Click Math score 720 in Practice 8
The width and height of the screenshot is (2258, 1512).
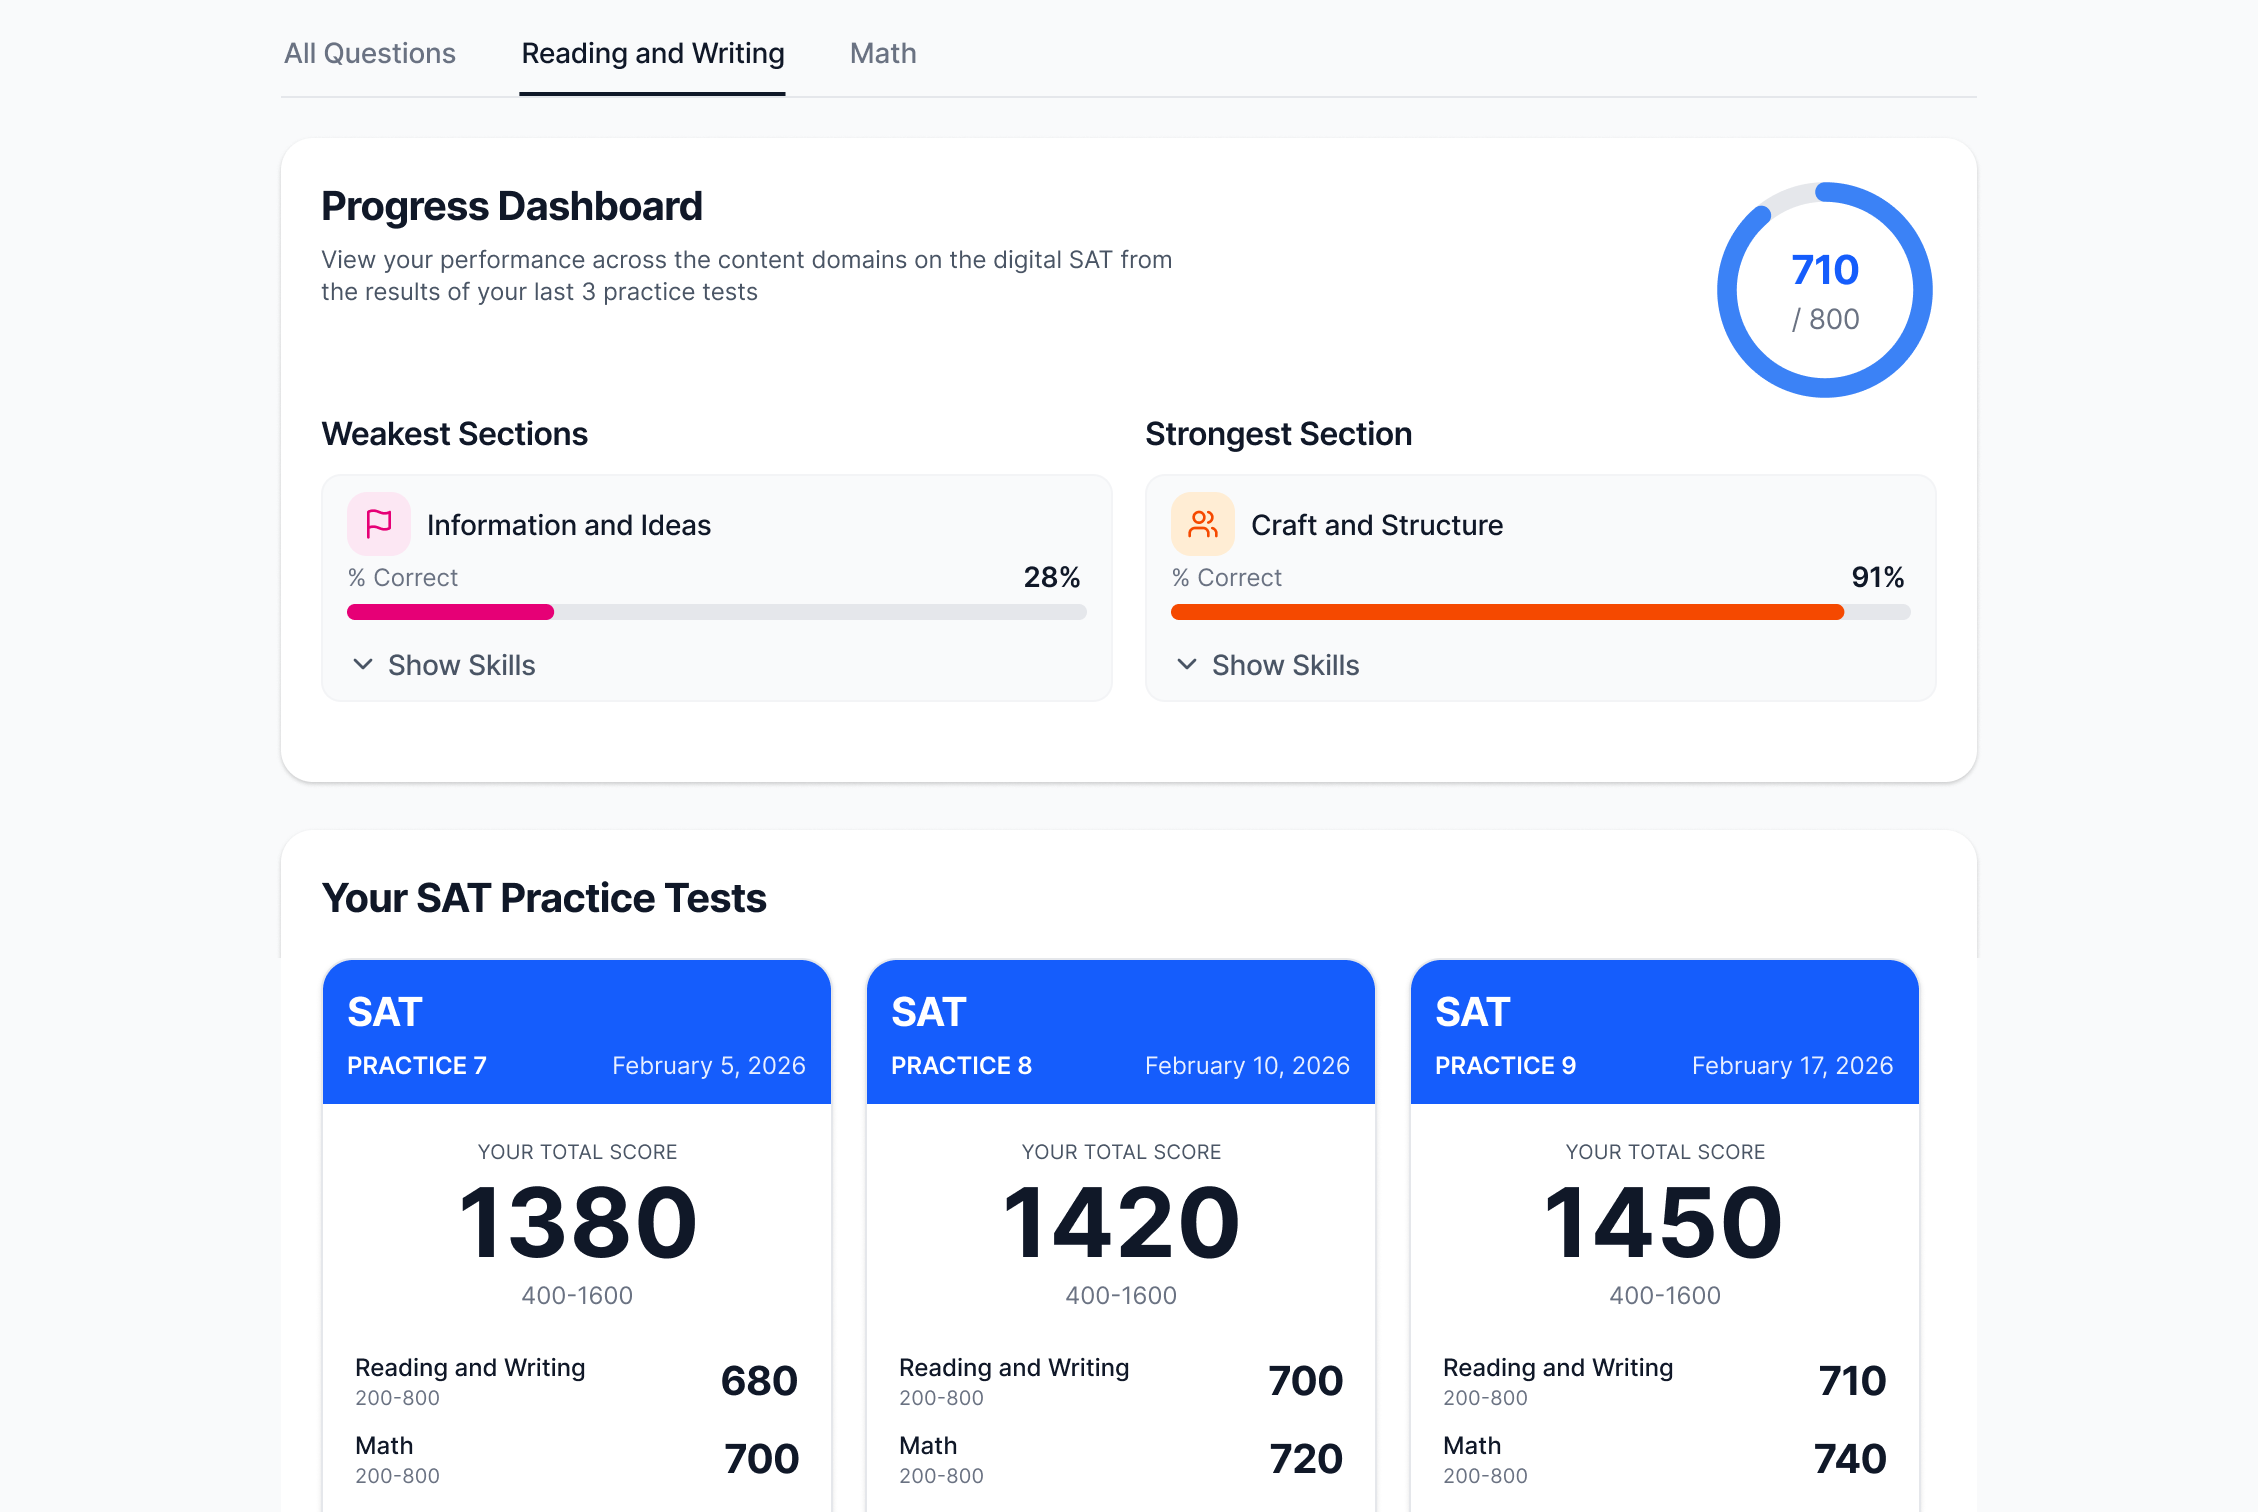pos(1305,1459)
